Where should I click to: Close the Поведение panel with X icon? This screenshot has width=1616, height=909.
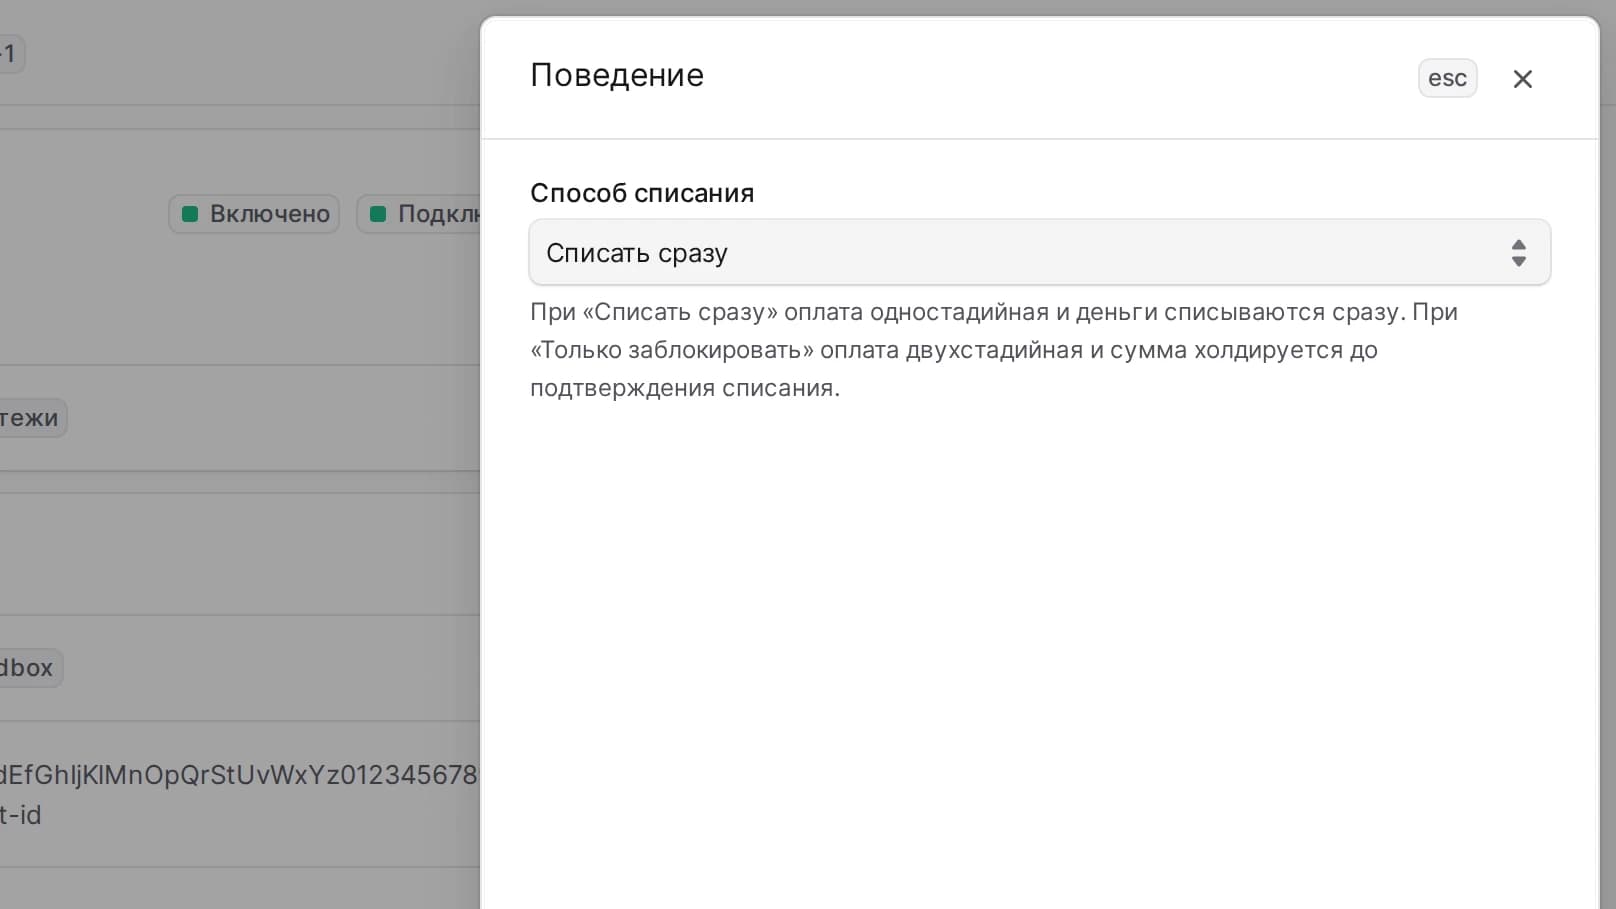coord(1522,79)
